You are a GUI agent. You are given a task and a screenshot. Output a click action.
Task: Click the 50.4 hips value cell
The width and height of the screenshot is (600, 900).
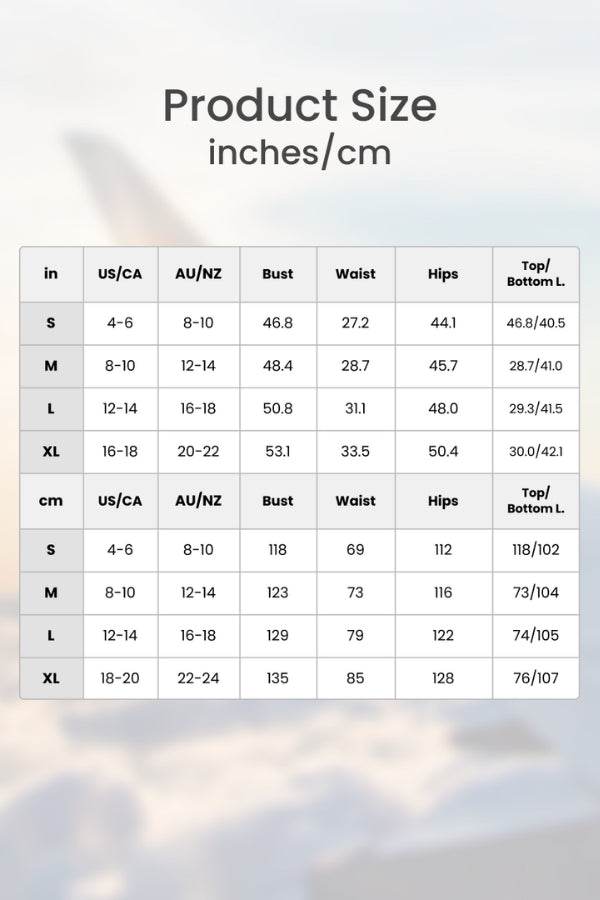(x=443, y=452)
